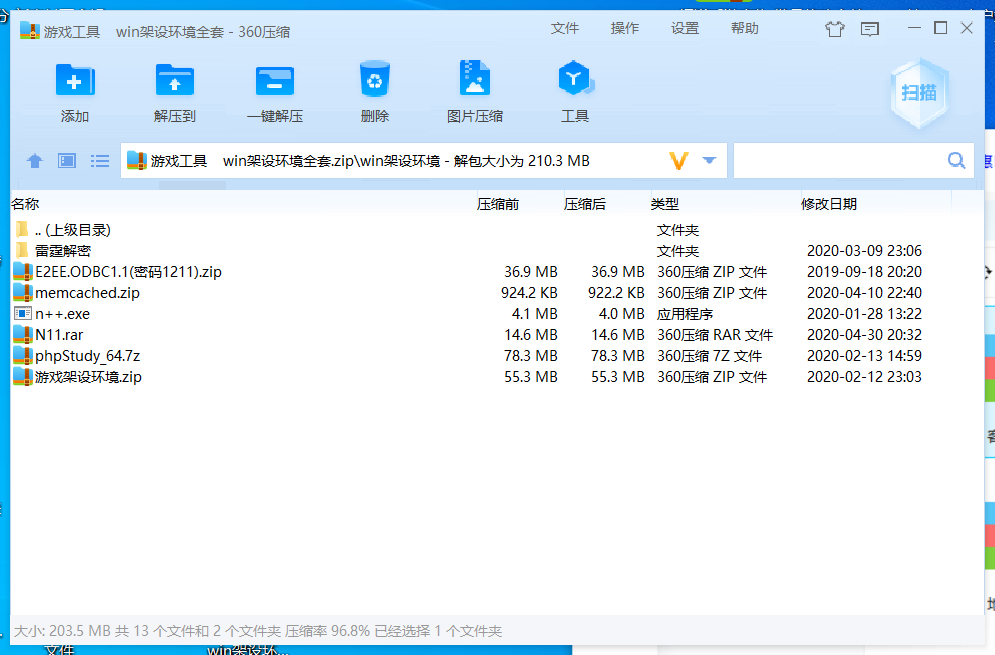Click the archive icon beside N11.rar
The width and height of the screenshot is (995, 655).
(23, 334)
